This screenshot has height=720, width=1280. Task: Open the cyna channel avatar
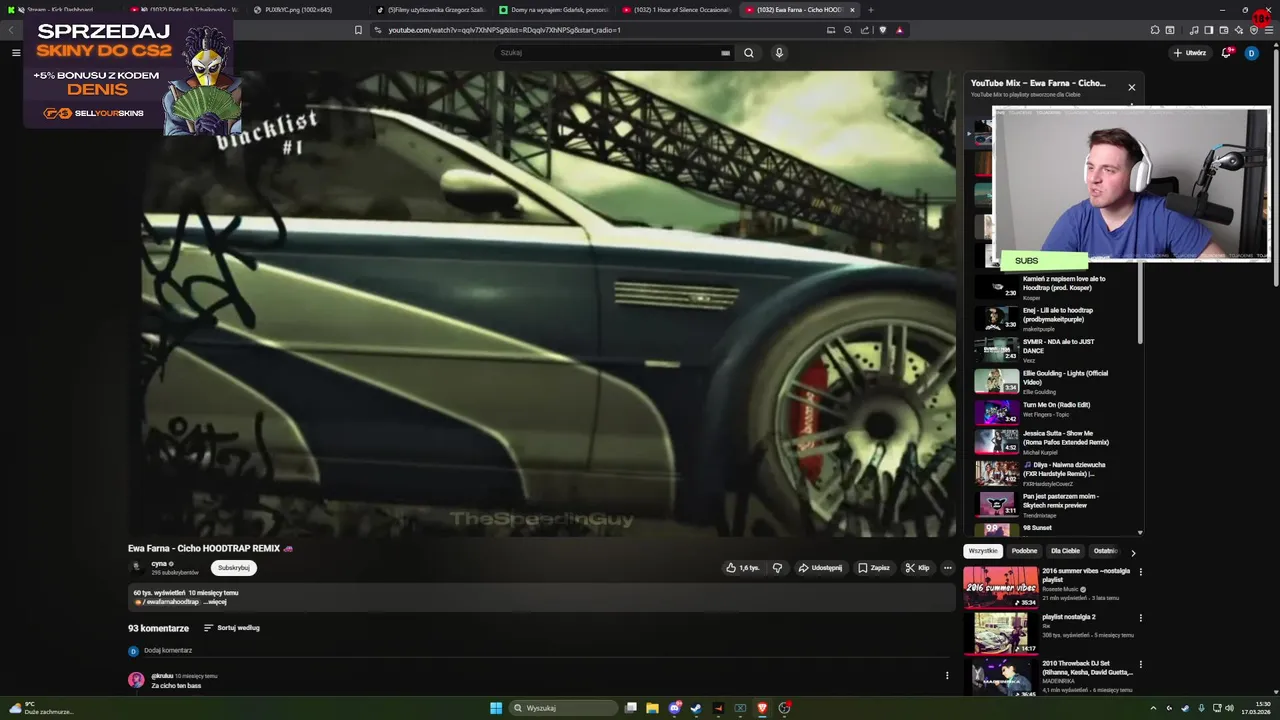137,567
